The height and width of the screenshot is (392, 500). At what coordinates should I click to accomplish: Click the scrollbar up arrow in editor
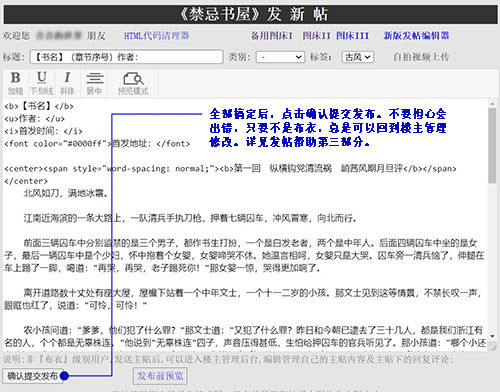[492, 104]
